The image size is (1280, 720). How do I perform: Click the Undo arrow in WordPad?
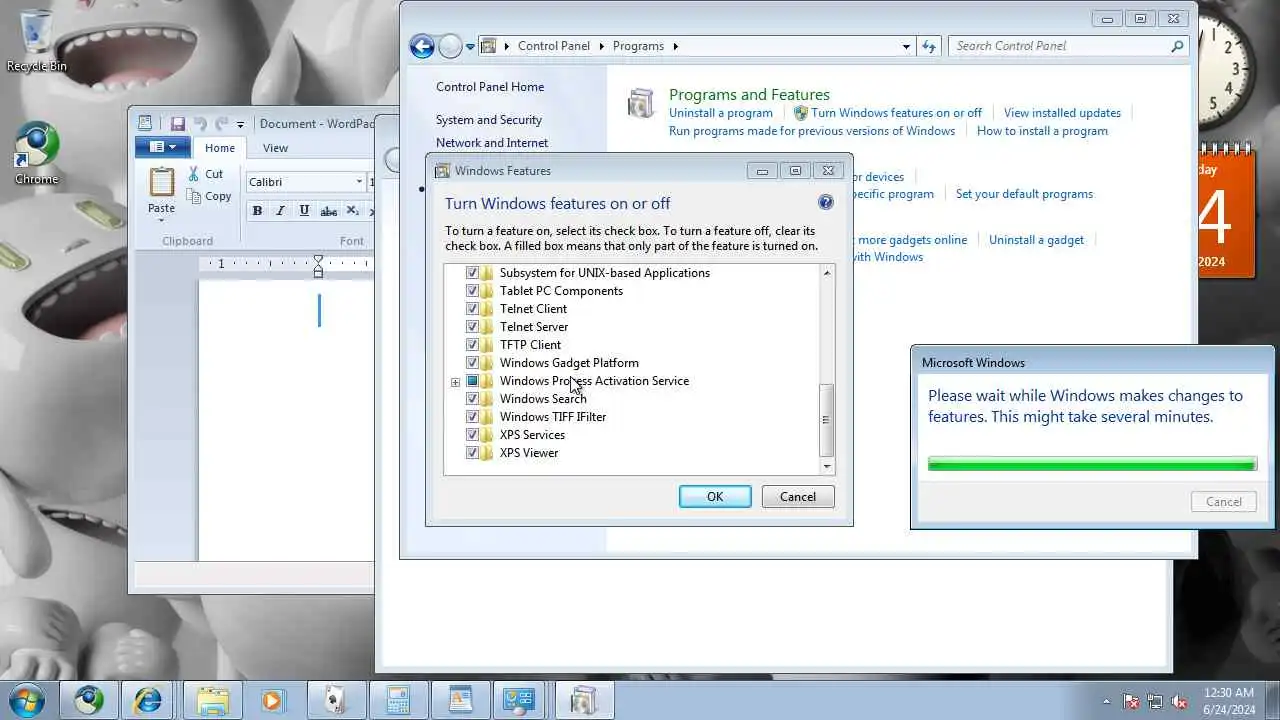tap(200, 124)
